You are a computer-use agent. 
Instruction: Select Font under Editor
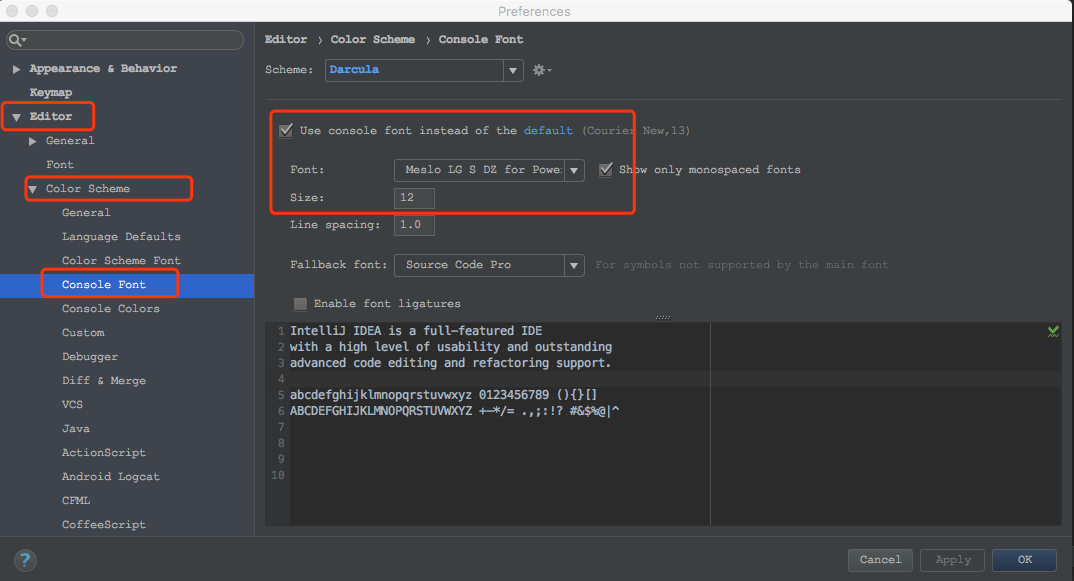tap(60, 164)
